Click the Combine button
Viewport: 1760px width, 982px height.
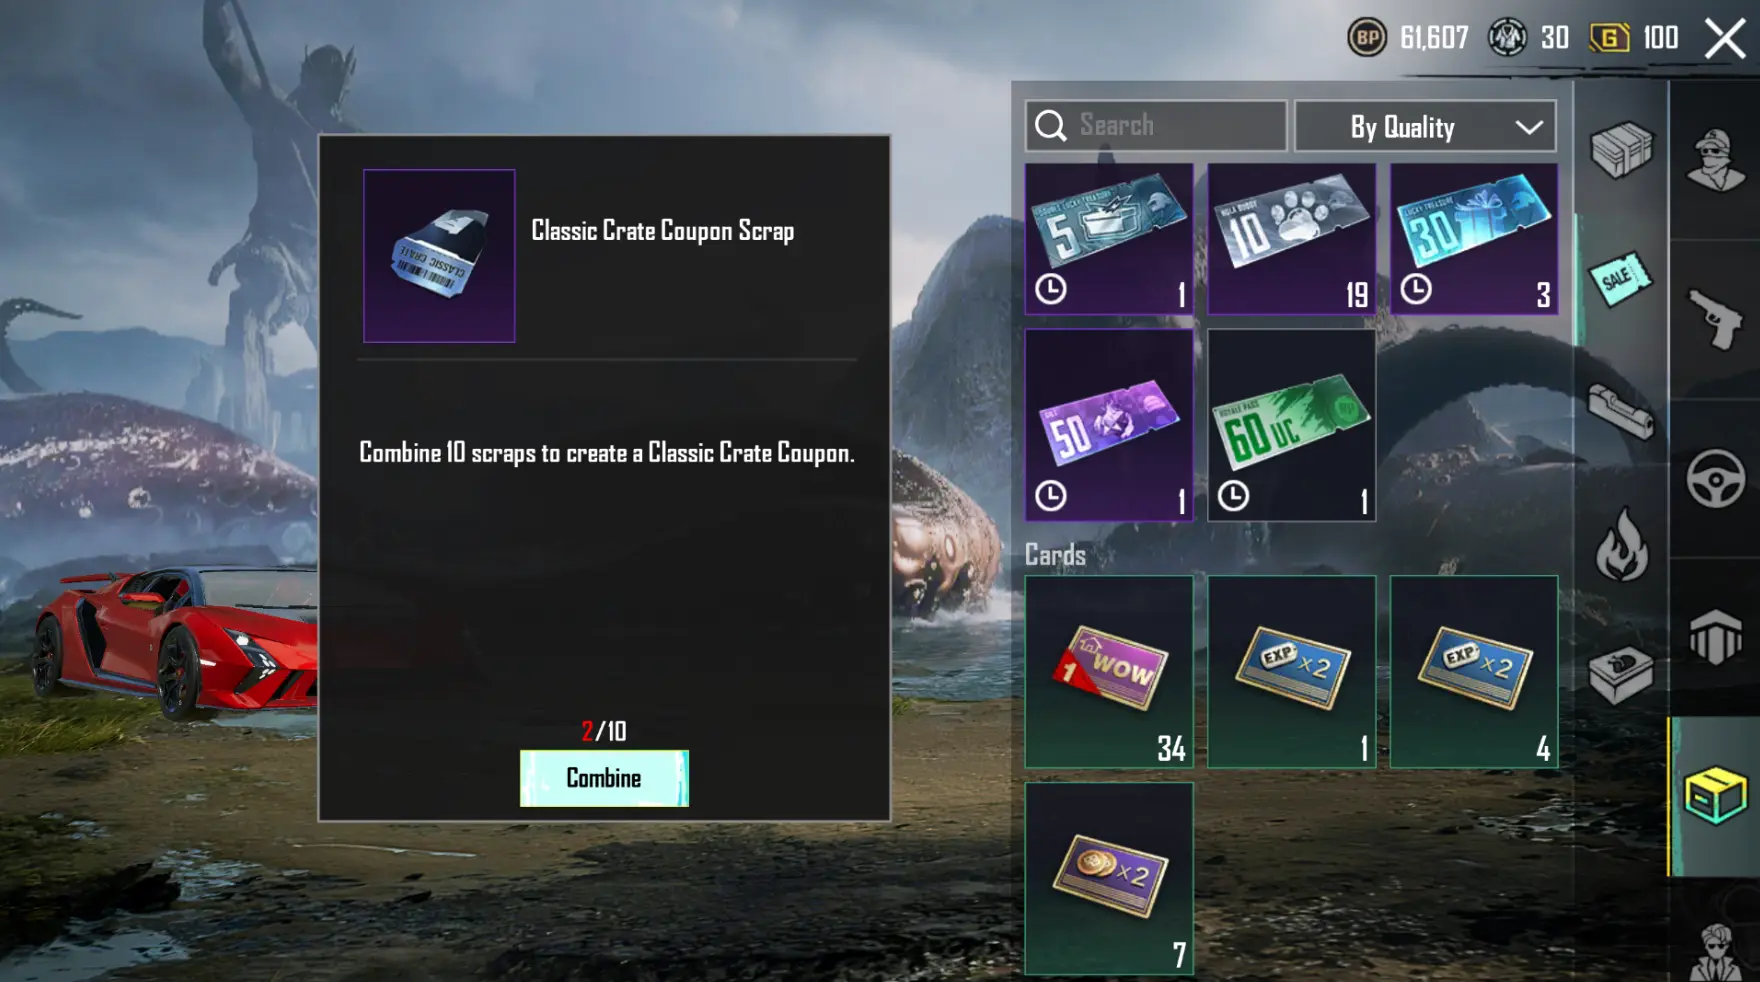[x=604, y=778]
